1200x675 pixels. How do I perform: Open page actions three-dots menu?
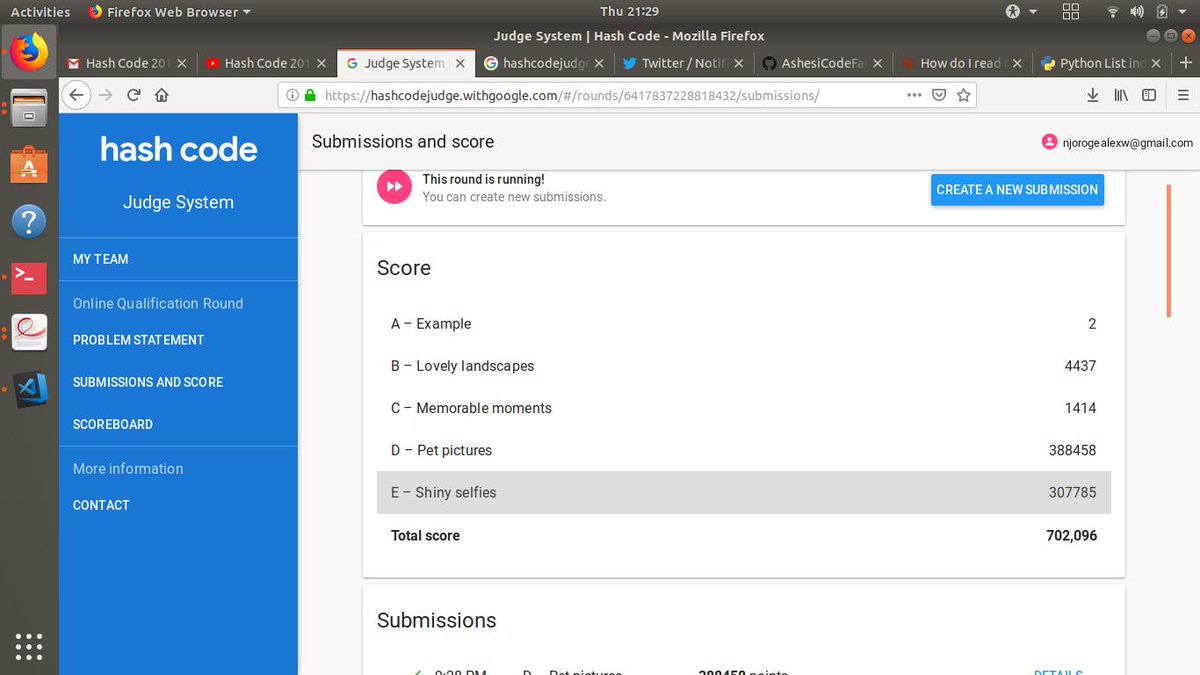tap(914, 96)
